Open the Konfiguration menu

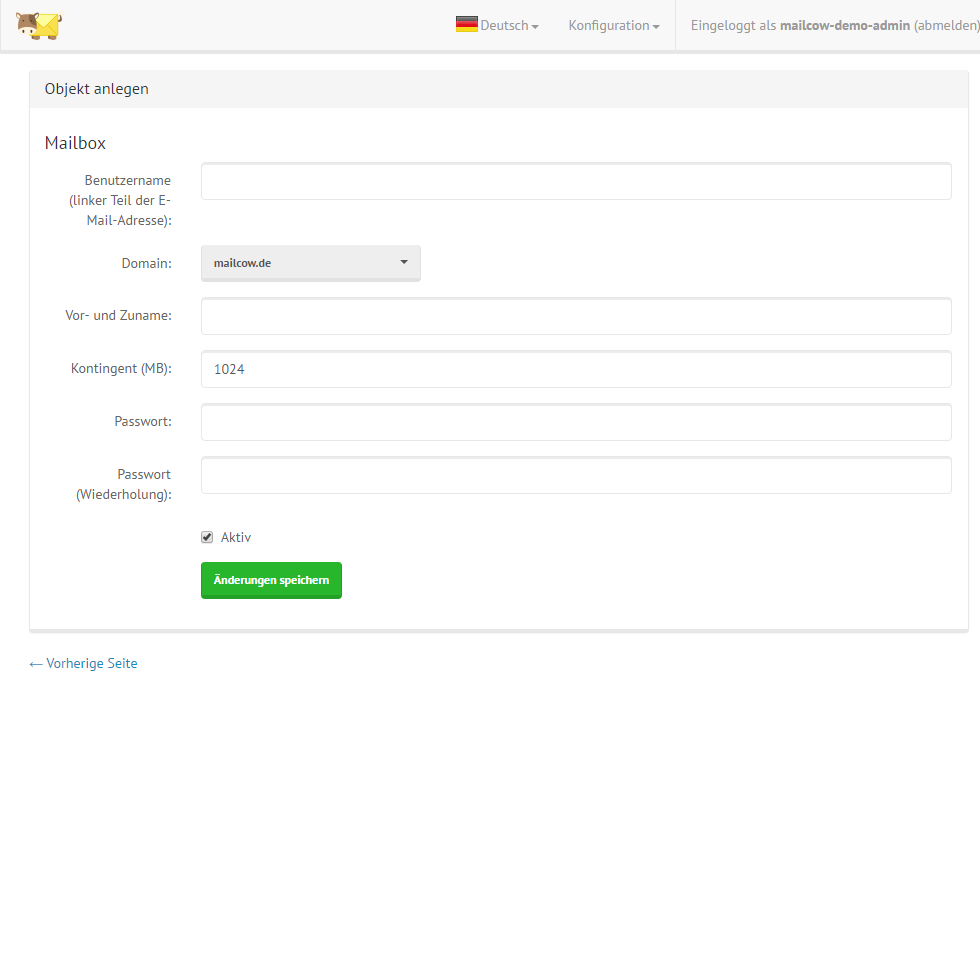pos(613,26)
